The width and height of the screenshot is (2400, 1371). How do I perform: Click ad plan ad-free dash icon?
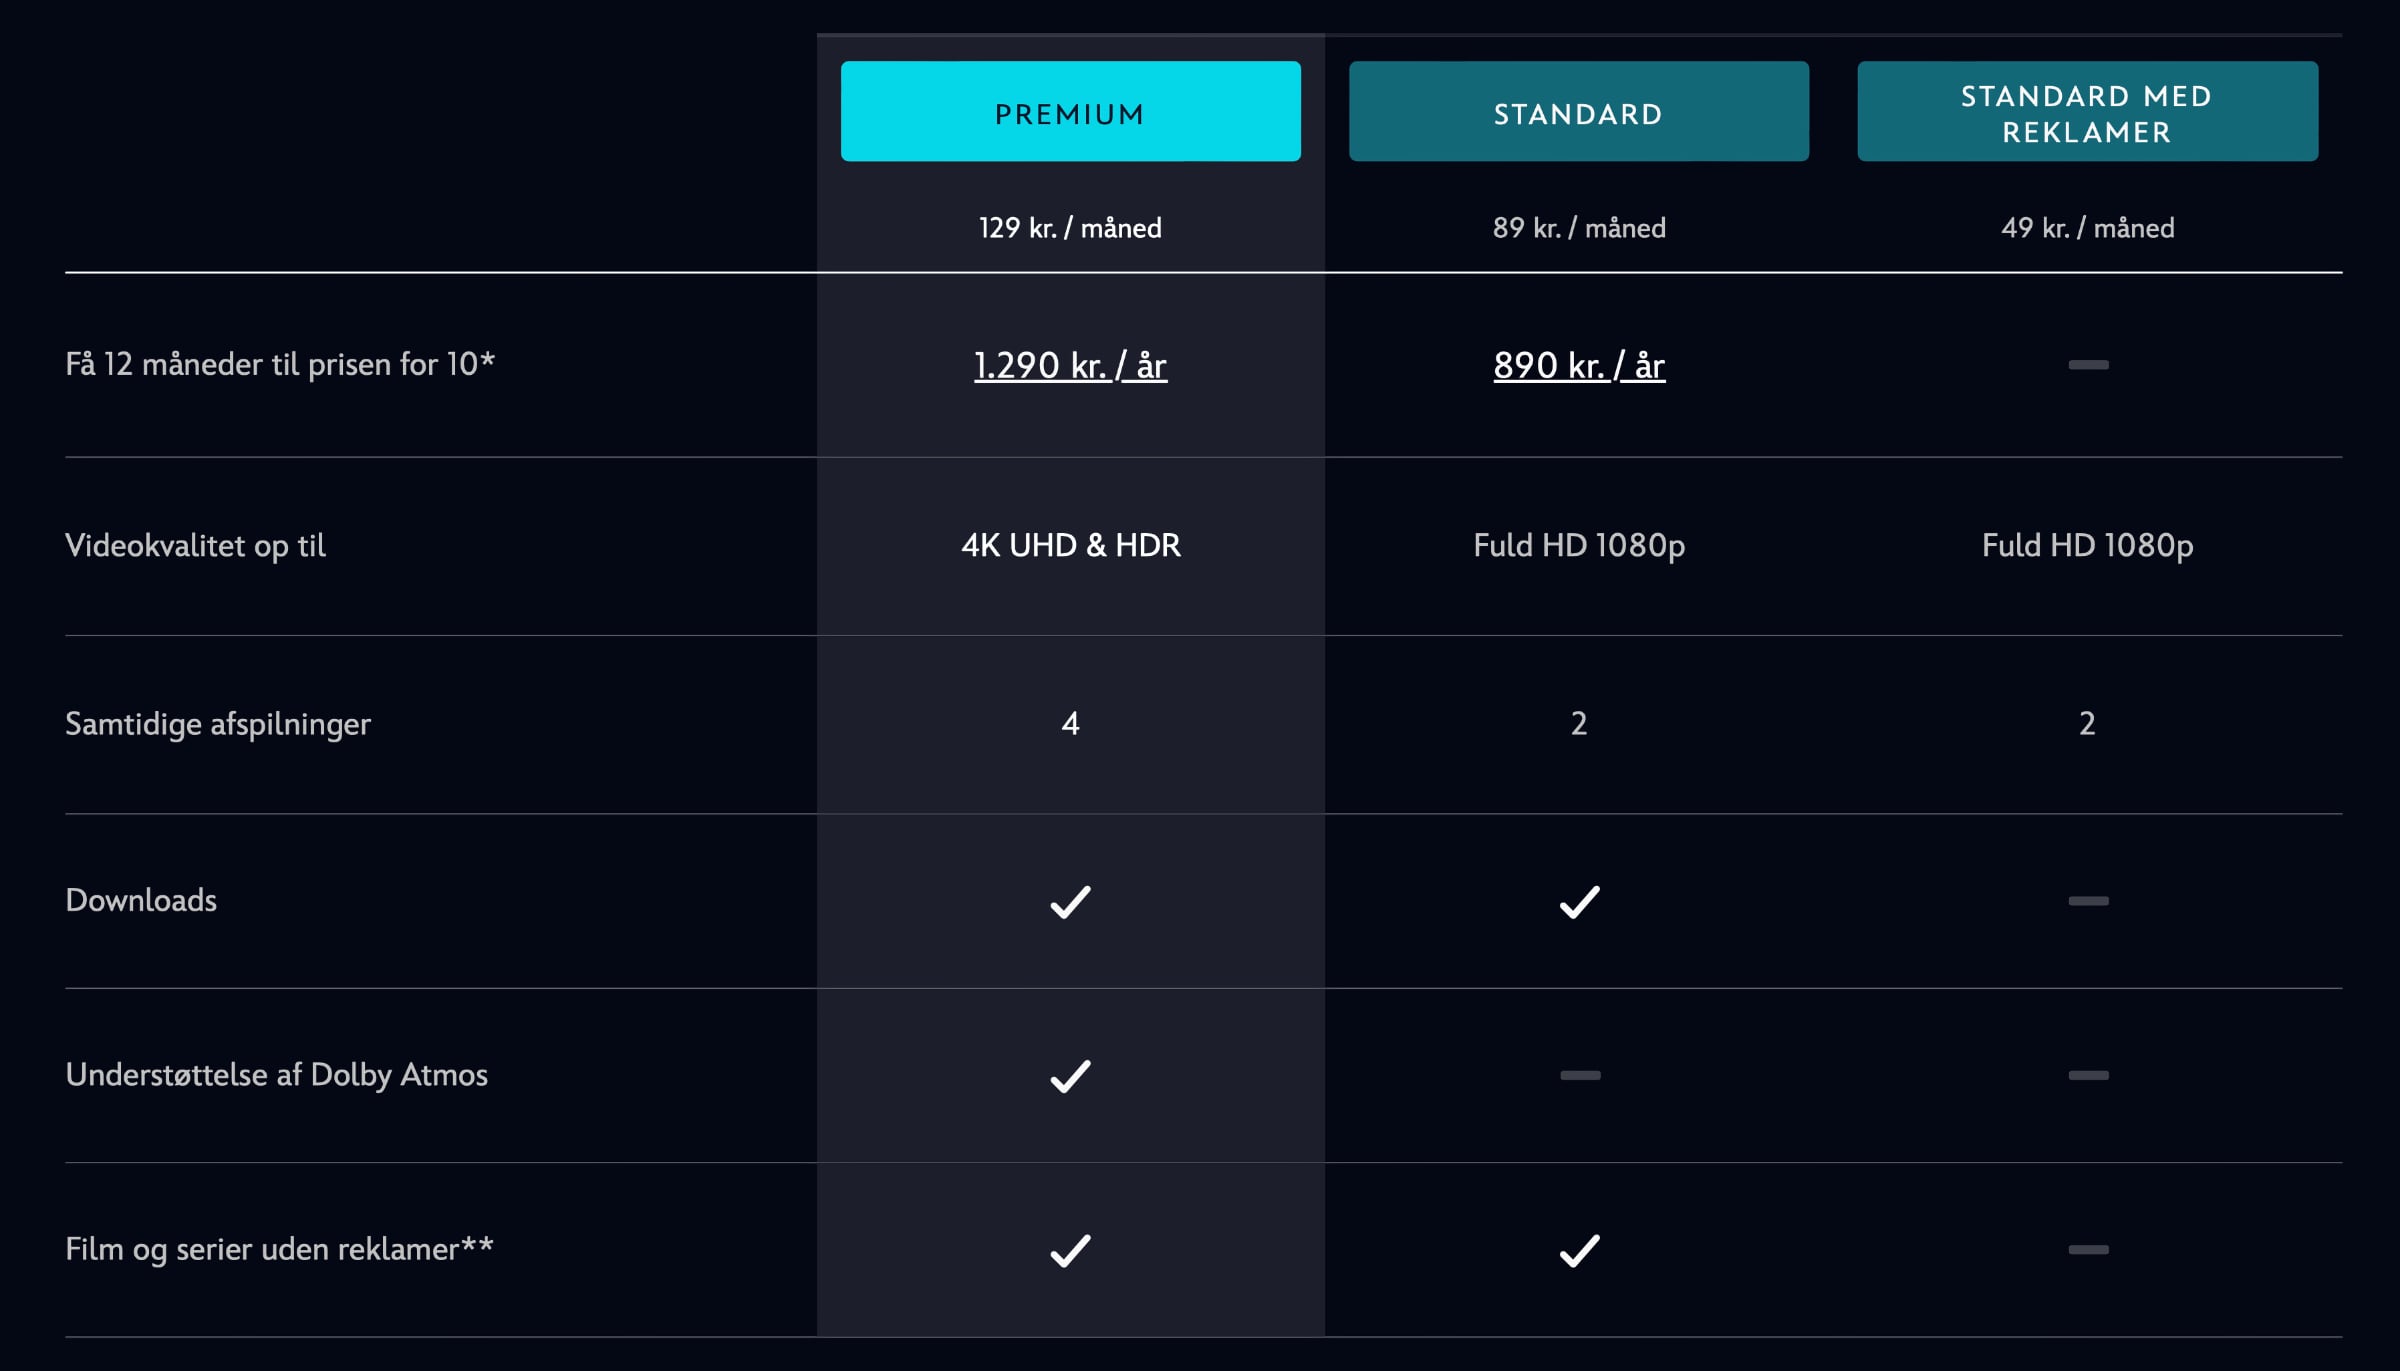2088,1249
